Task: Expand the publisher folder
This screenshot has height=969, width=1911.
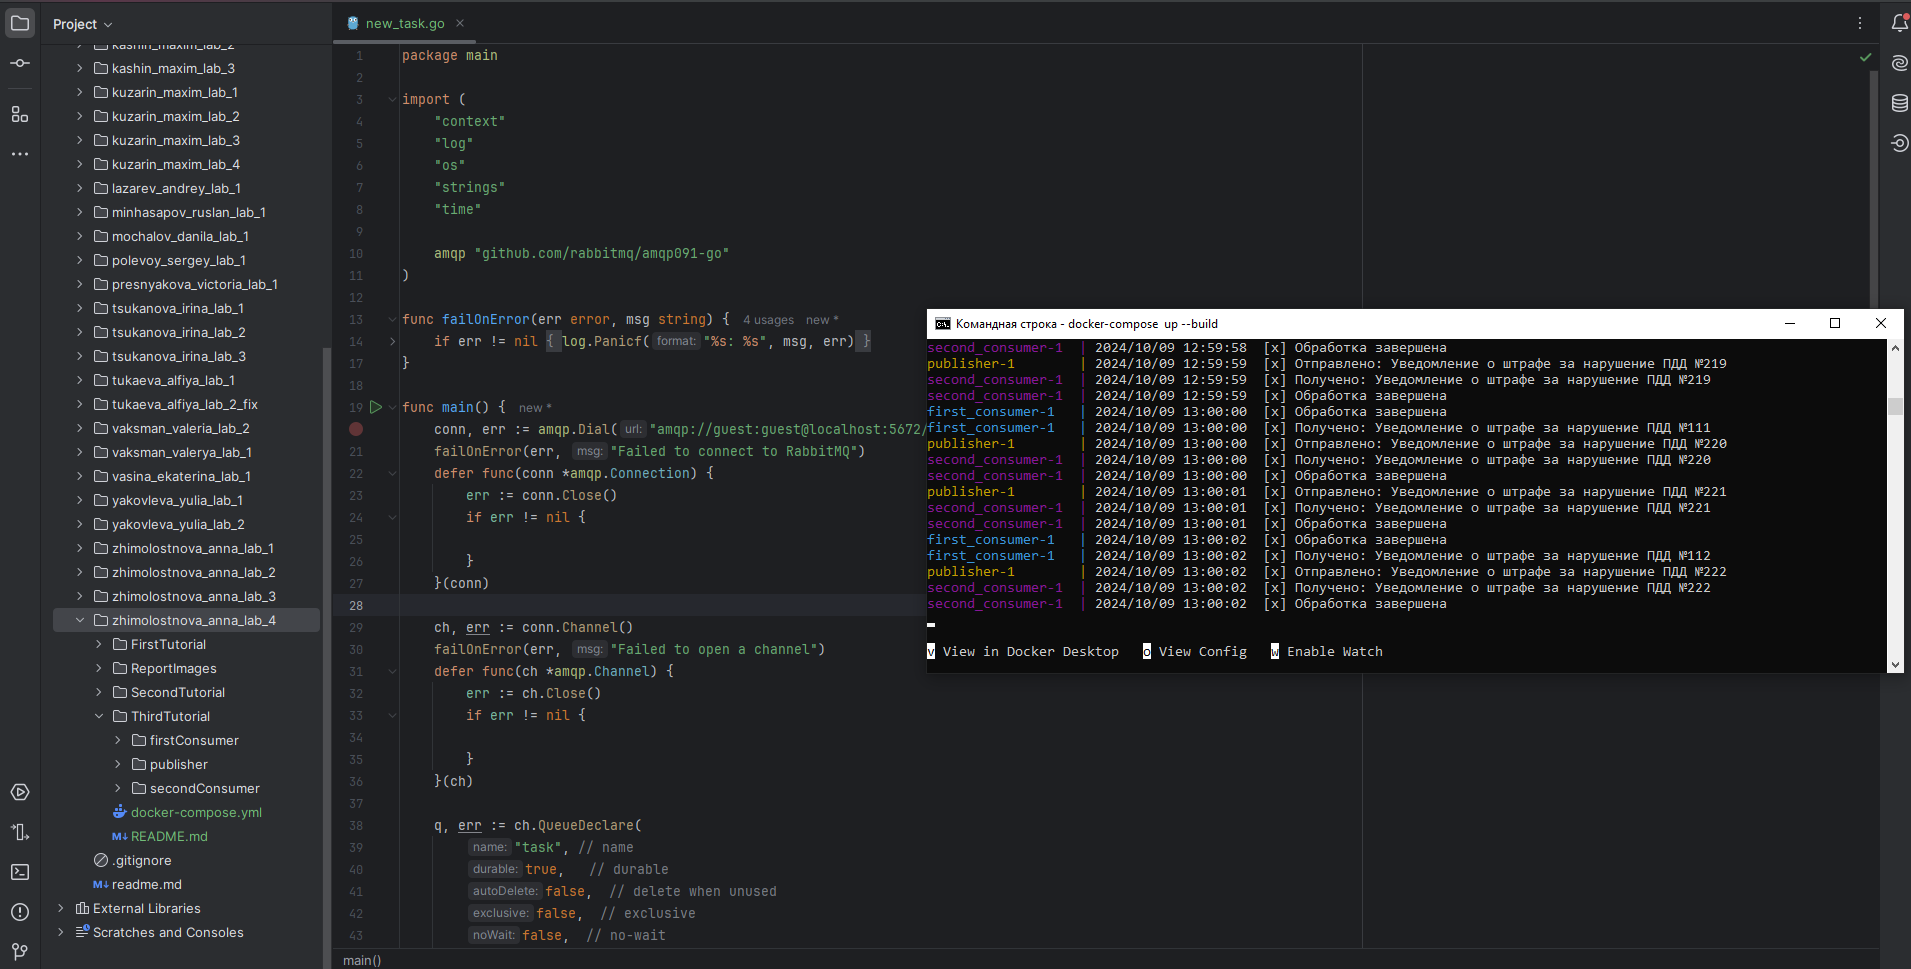Action: coord(118,764)
